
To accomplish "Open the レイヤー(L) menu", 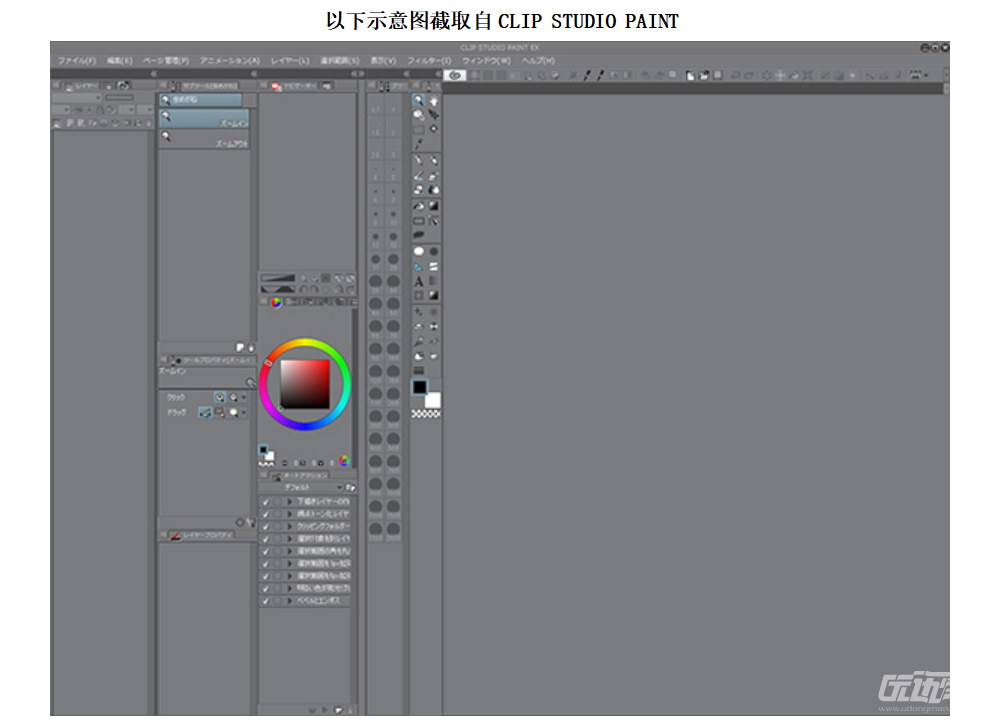I will point(290,61).
